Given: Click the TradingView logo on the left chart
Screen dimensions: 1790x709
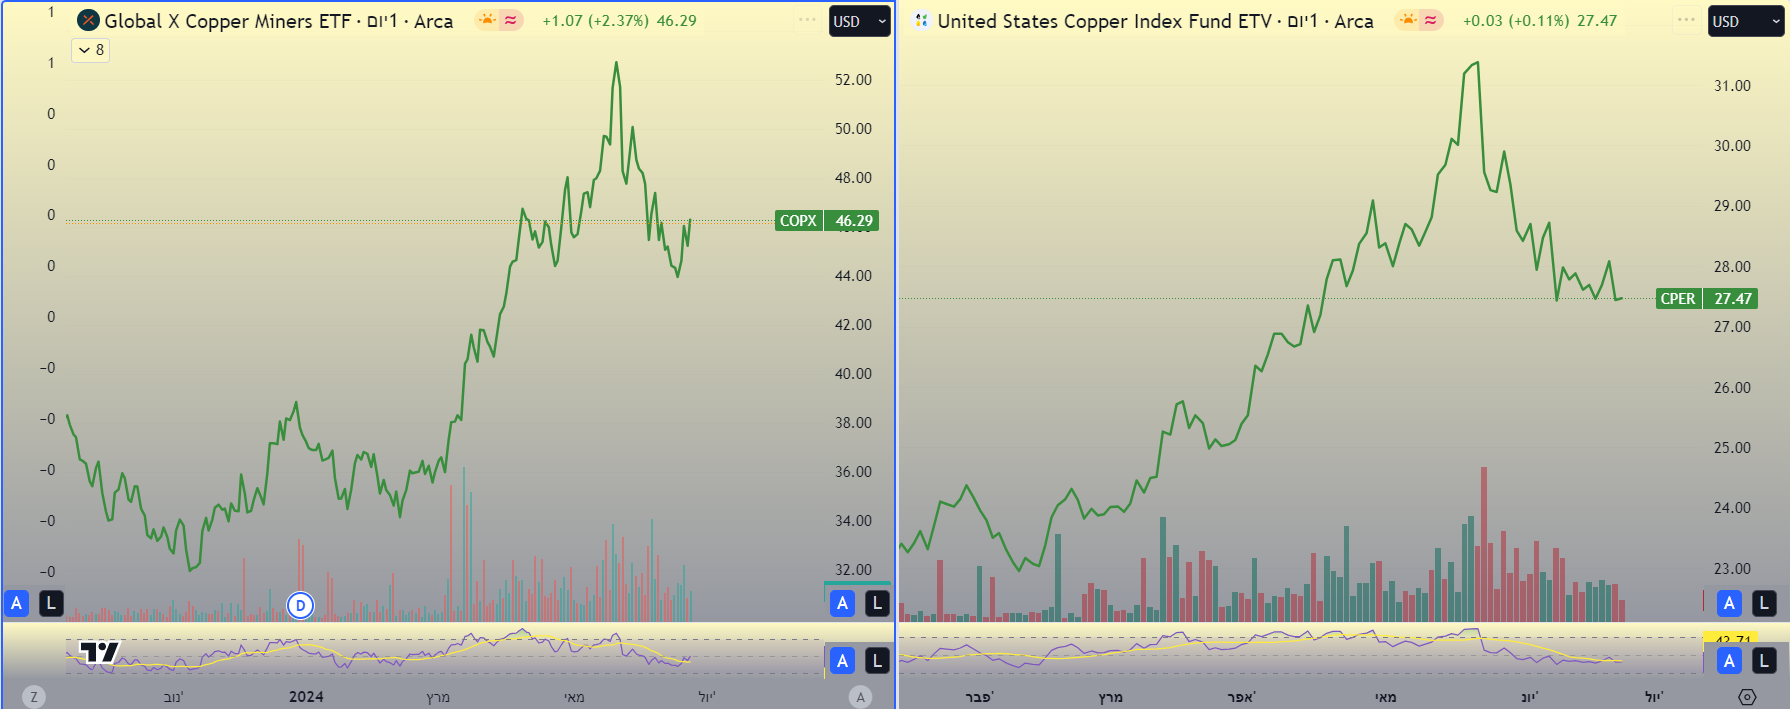Looking at the screenshot, I should tap(99, 653).
